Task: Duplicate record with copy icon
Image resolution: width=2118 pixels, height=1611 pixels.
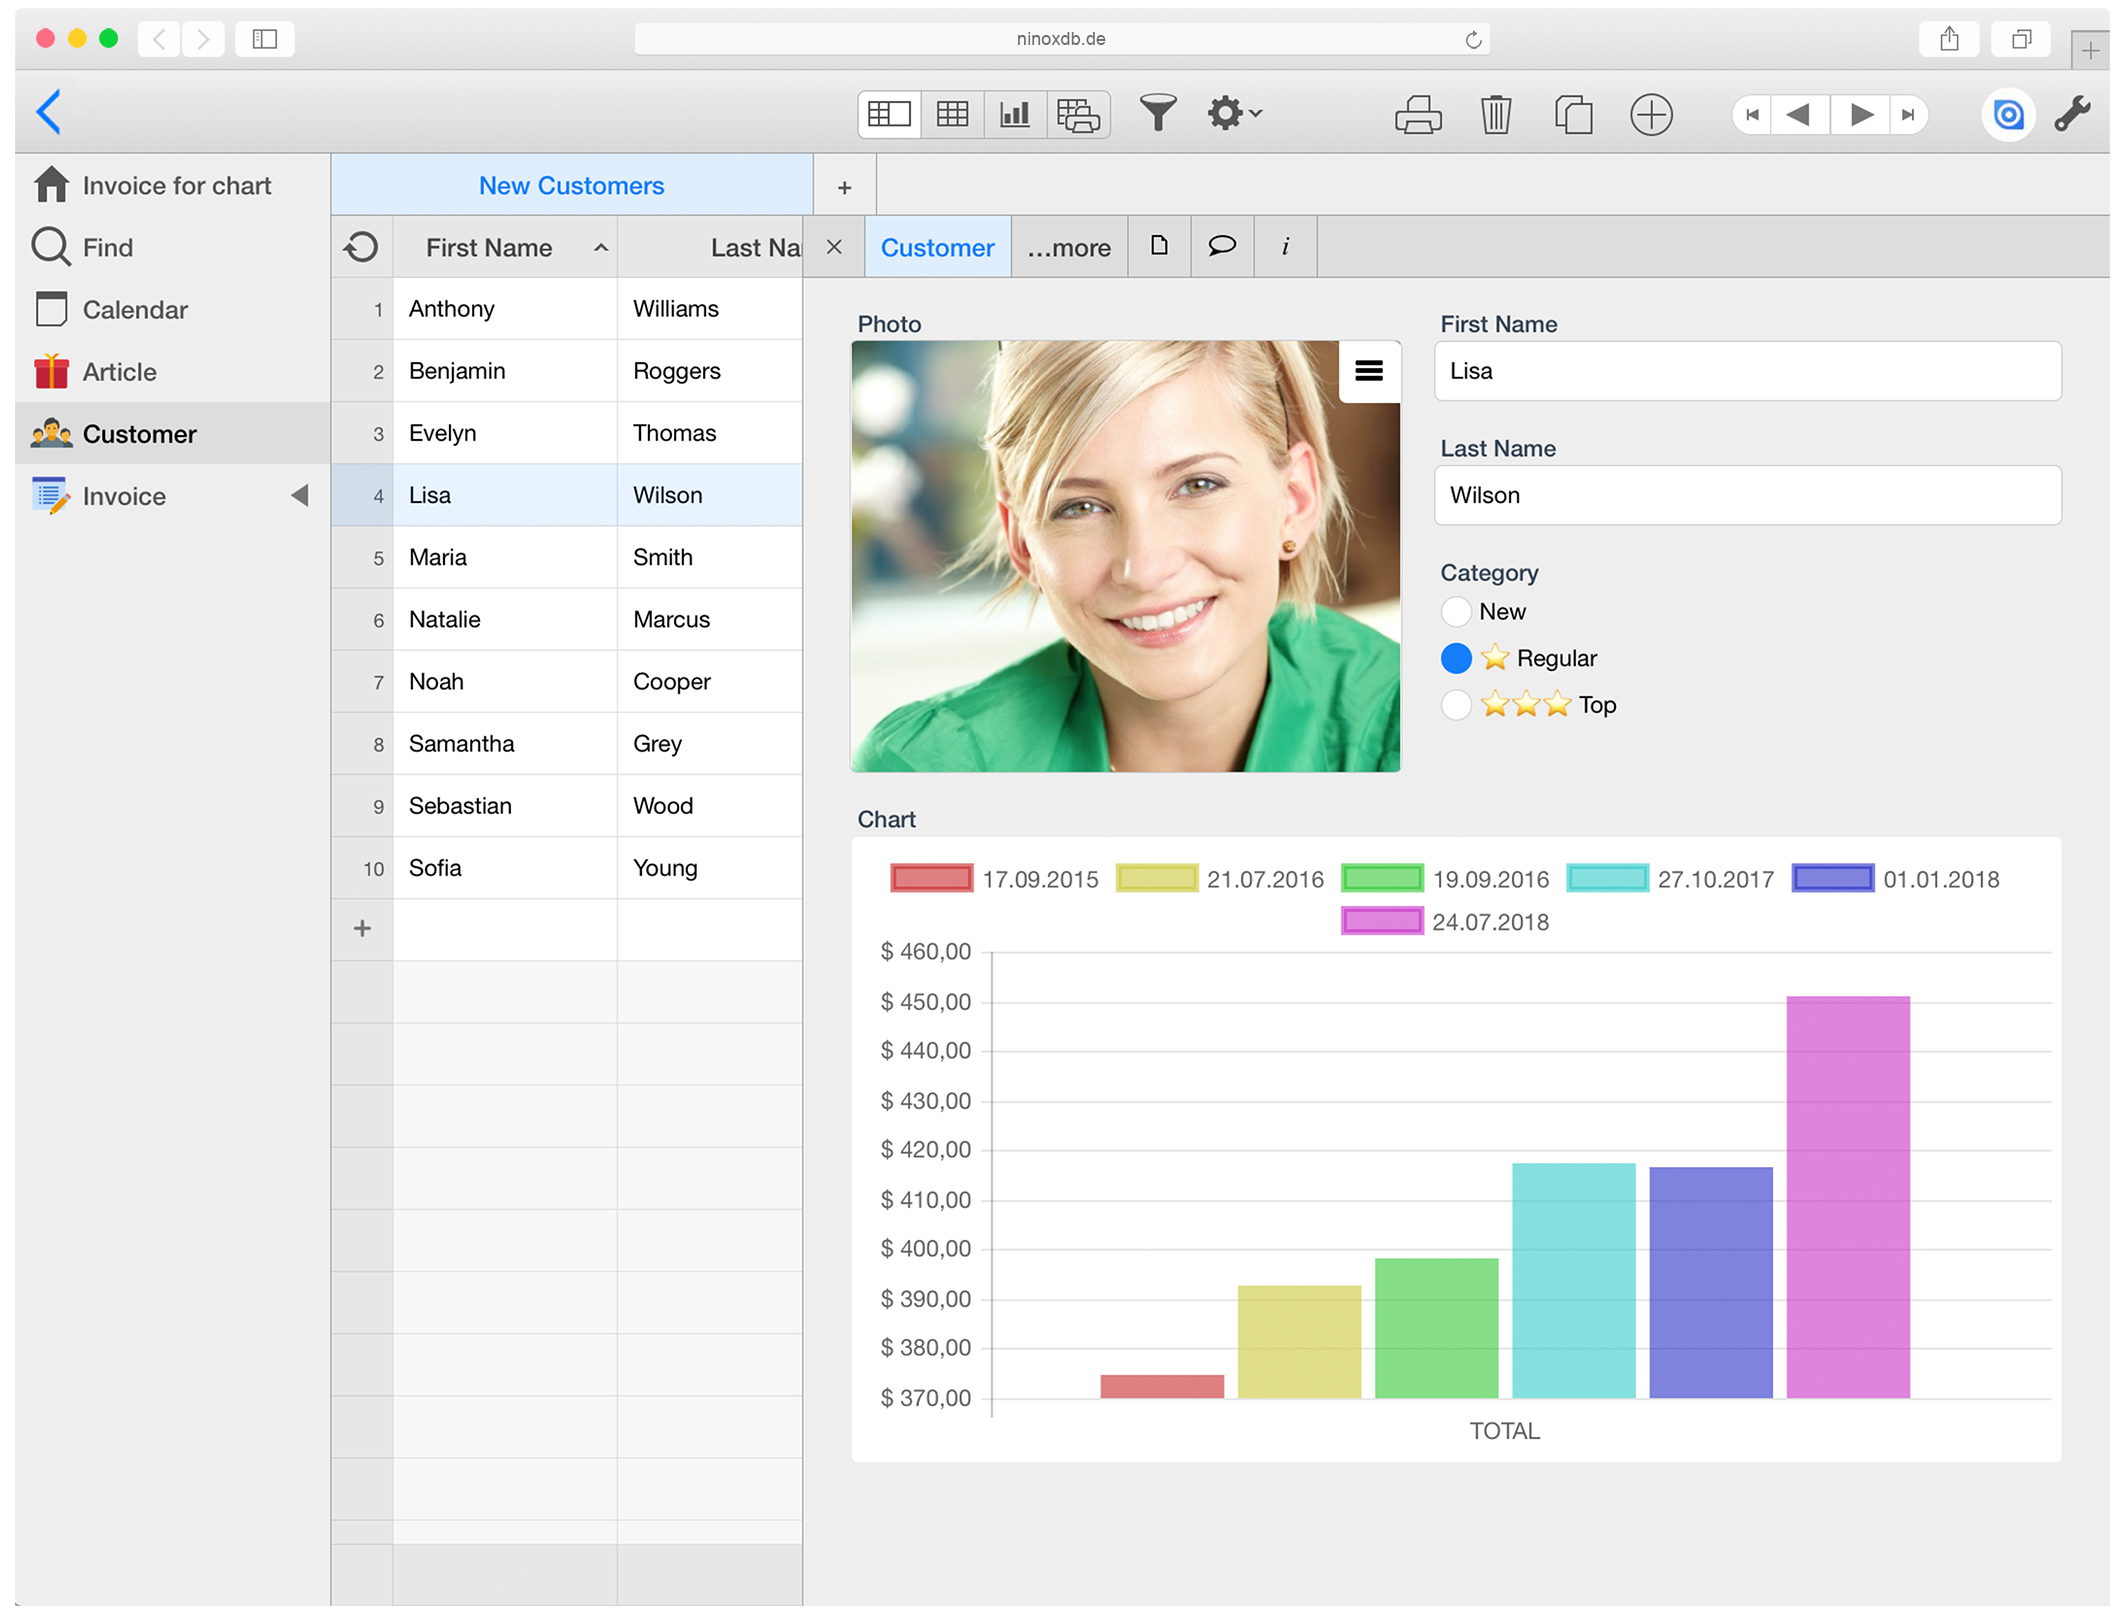Action: pyautogui.click(x=1573, y=115)
